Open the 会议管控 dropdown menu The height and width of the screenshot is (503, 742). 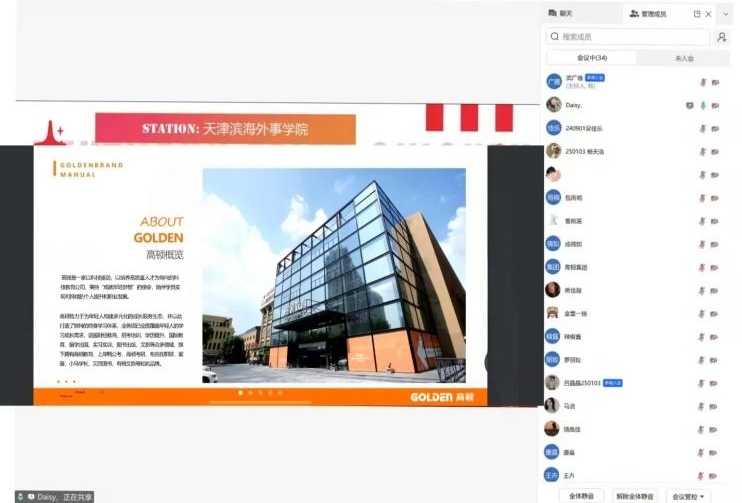point(690,496)
